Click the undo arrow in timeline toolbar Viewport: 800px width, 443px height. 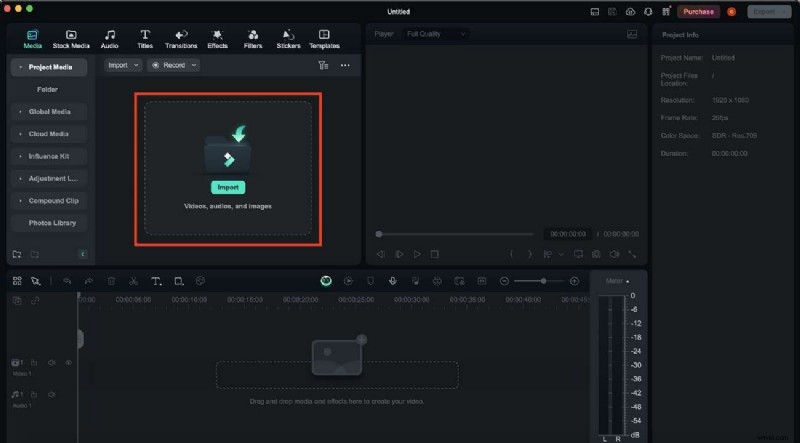67,281
